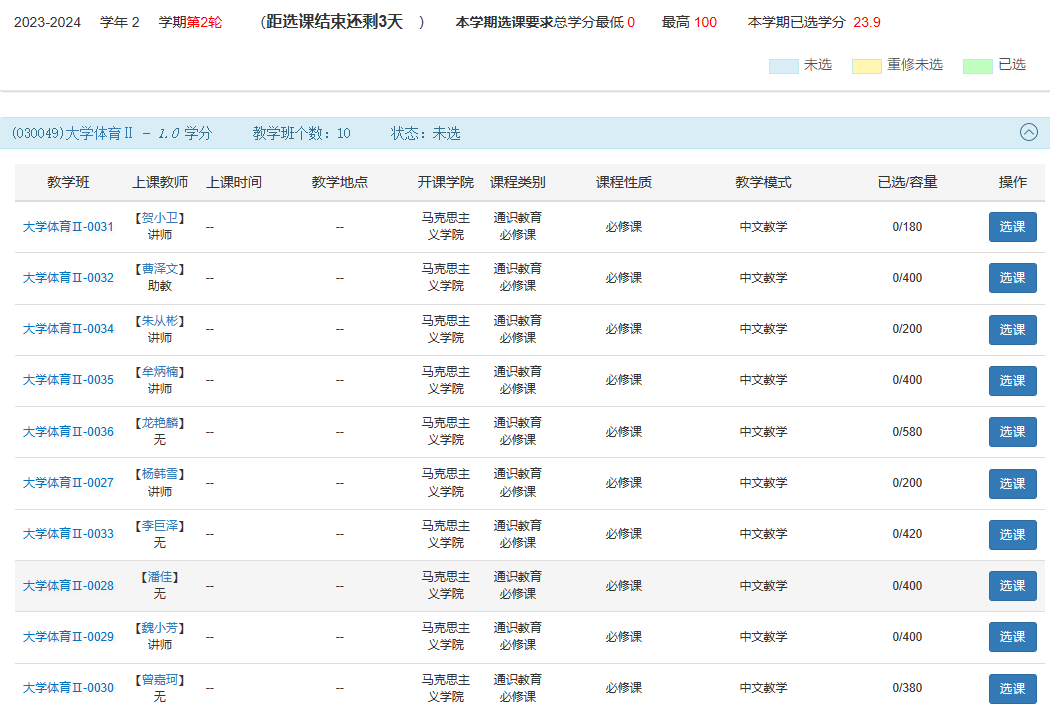Click the 已选 green legend swatch
Screen dimensions: 1050x723
tap(977, 66)
